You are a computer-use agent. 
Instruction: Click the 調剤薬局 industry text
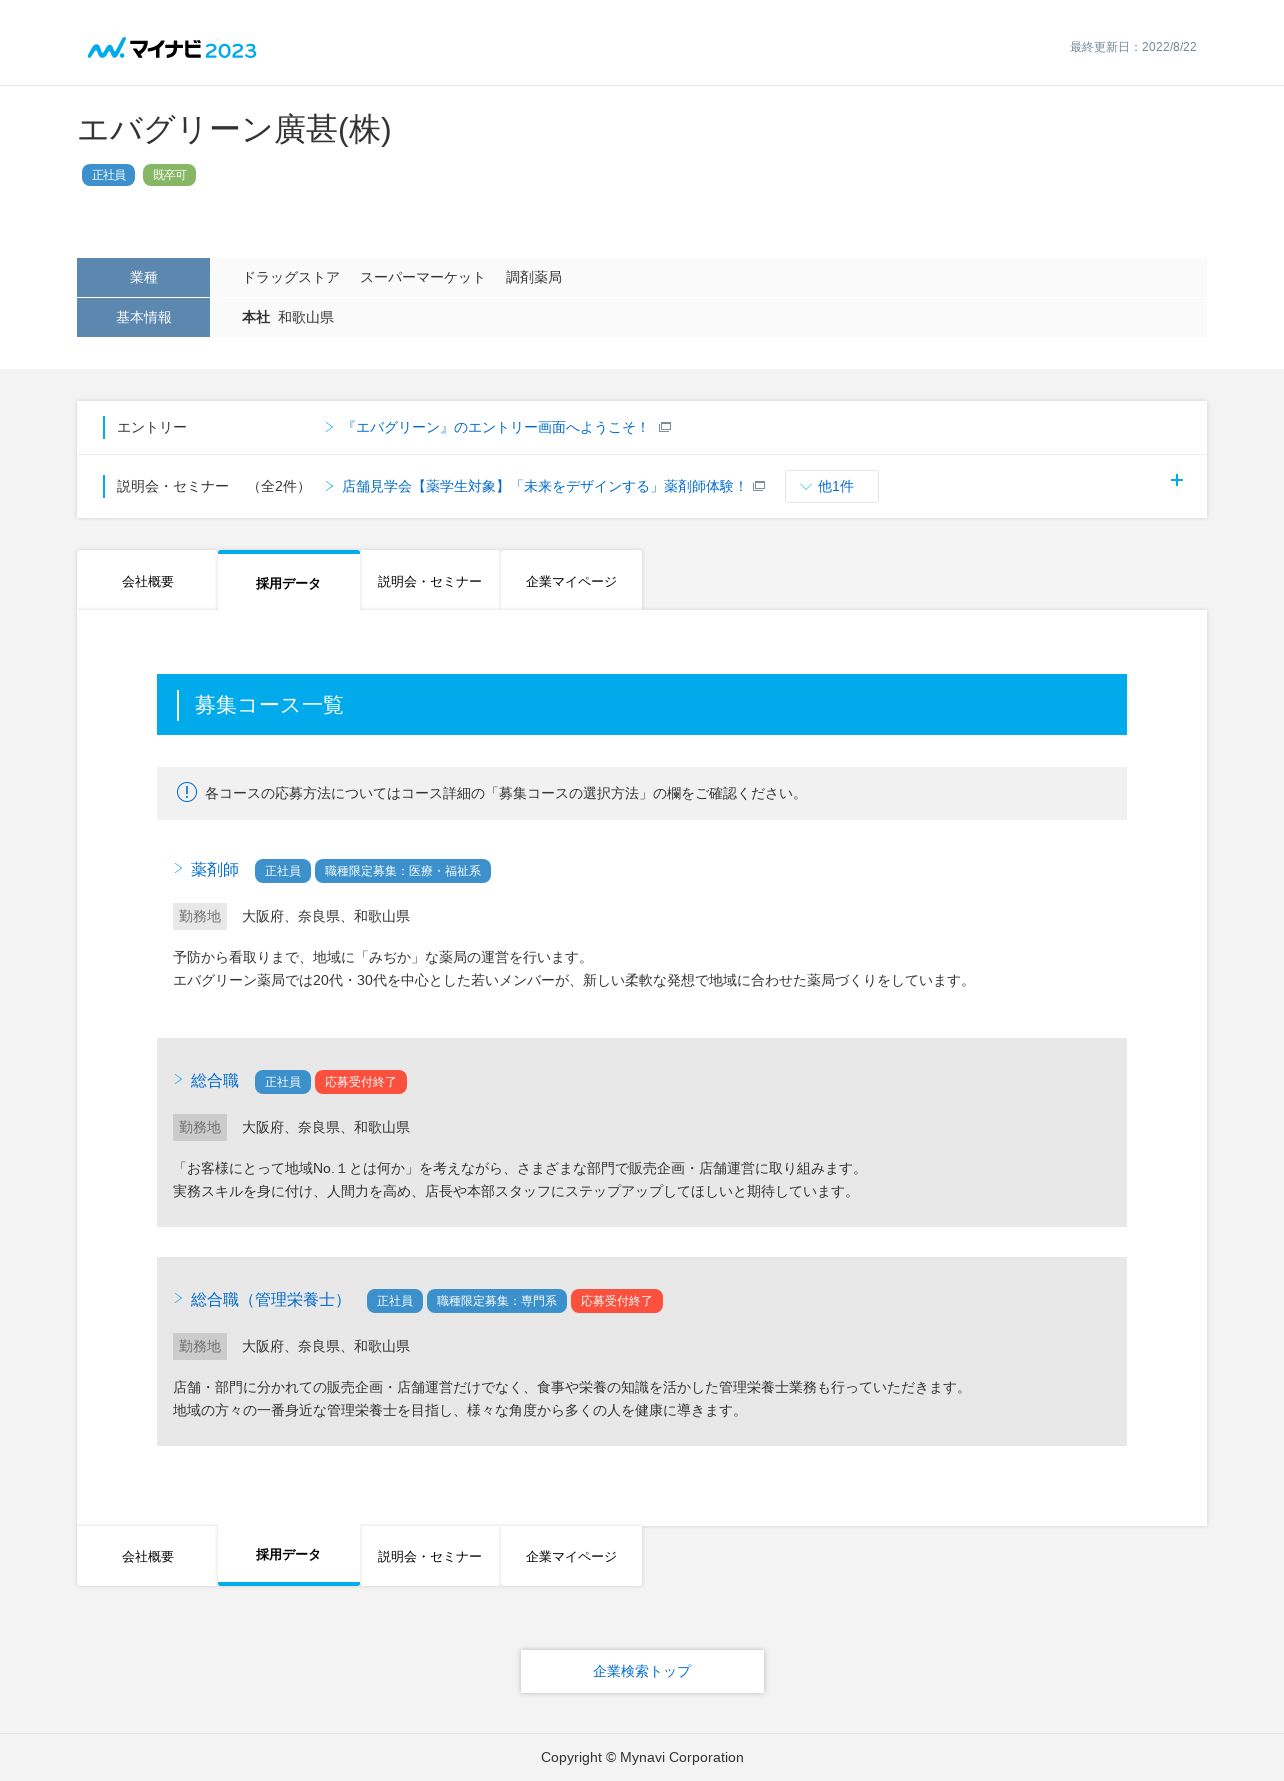point(533,277)
